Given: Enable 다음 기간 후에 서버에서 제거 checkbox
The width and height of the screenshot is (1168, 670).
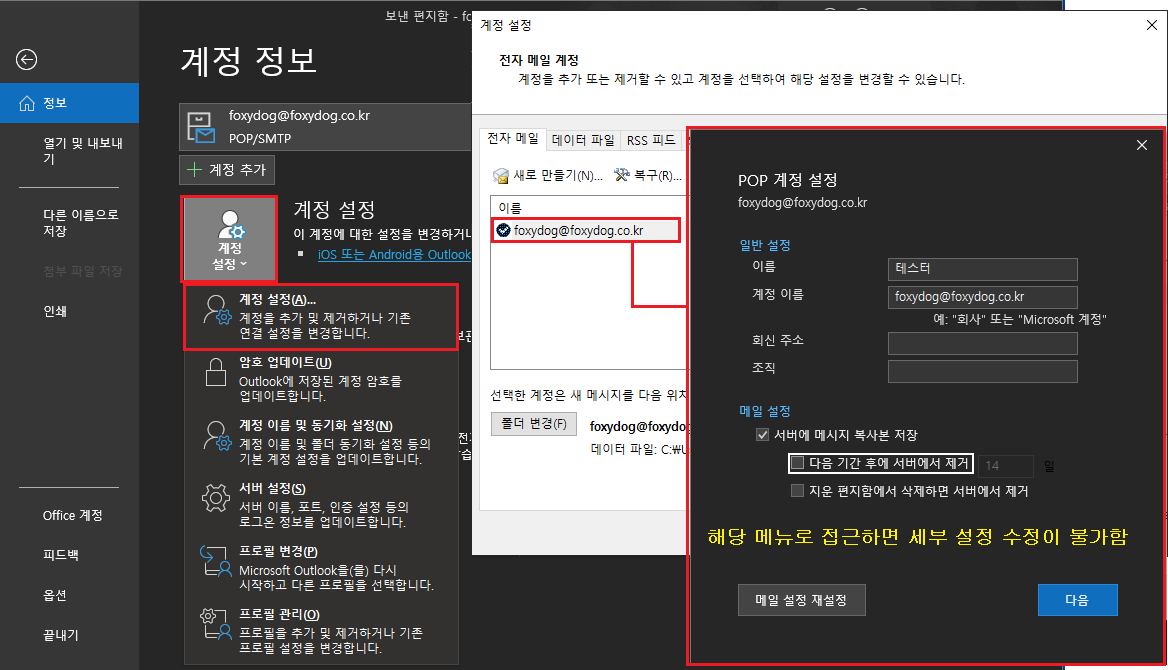Looking at the screenshot, I should click(797, 463).
